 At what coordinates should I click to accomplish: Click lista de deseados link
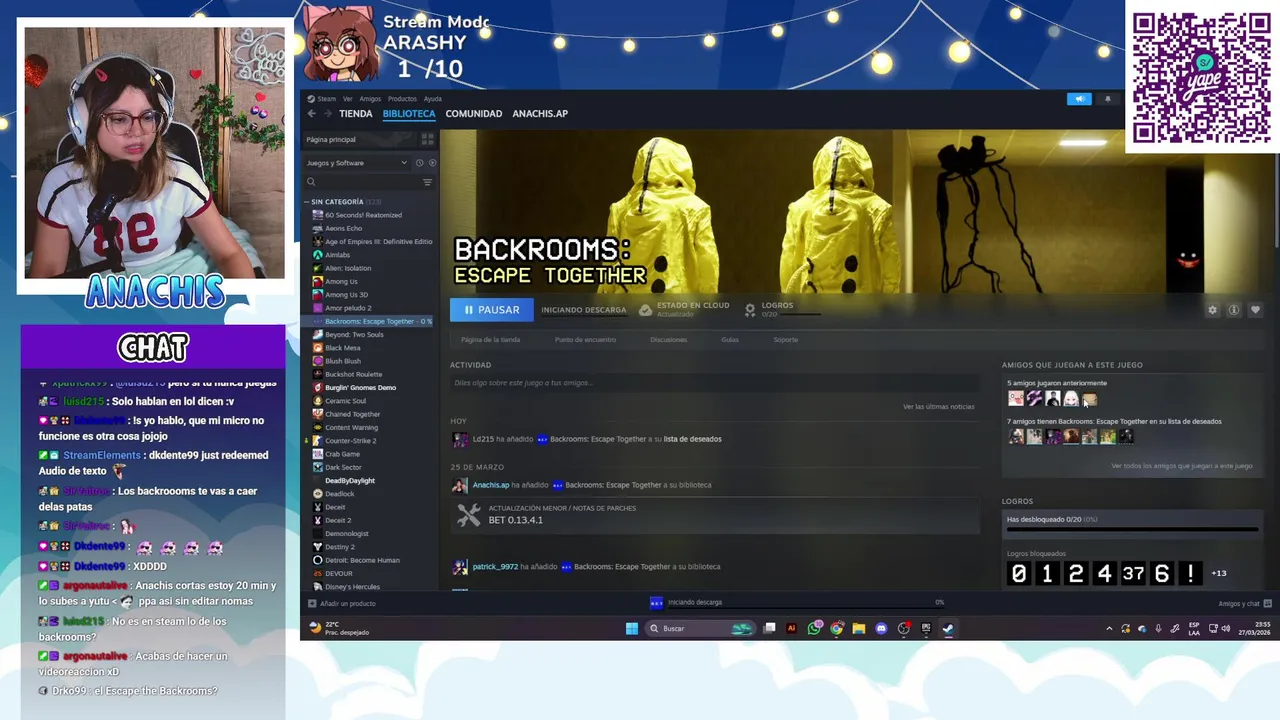[692, 439]
